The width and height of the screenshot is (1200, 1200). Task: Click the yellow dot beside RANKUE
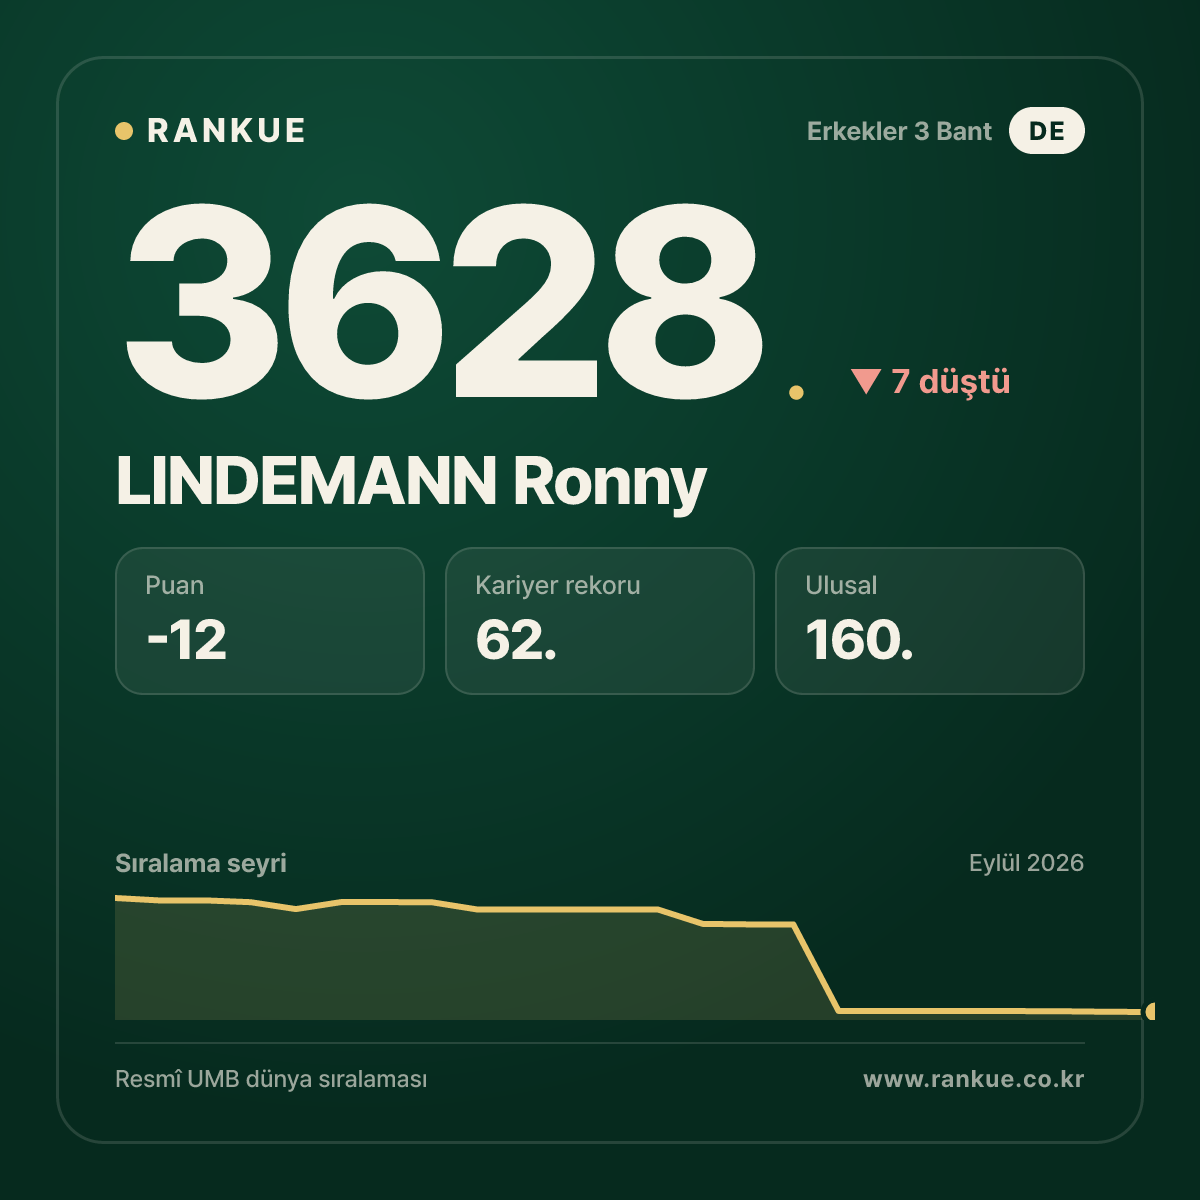tap(124, 131)
